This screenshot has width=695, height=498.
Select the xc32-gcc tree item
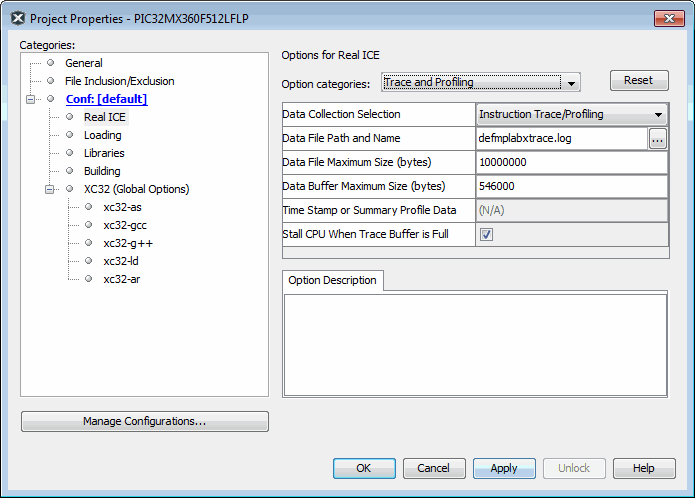point(124,225)
